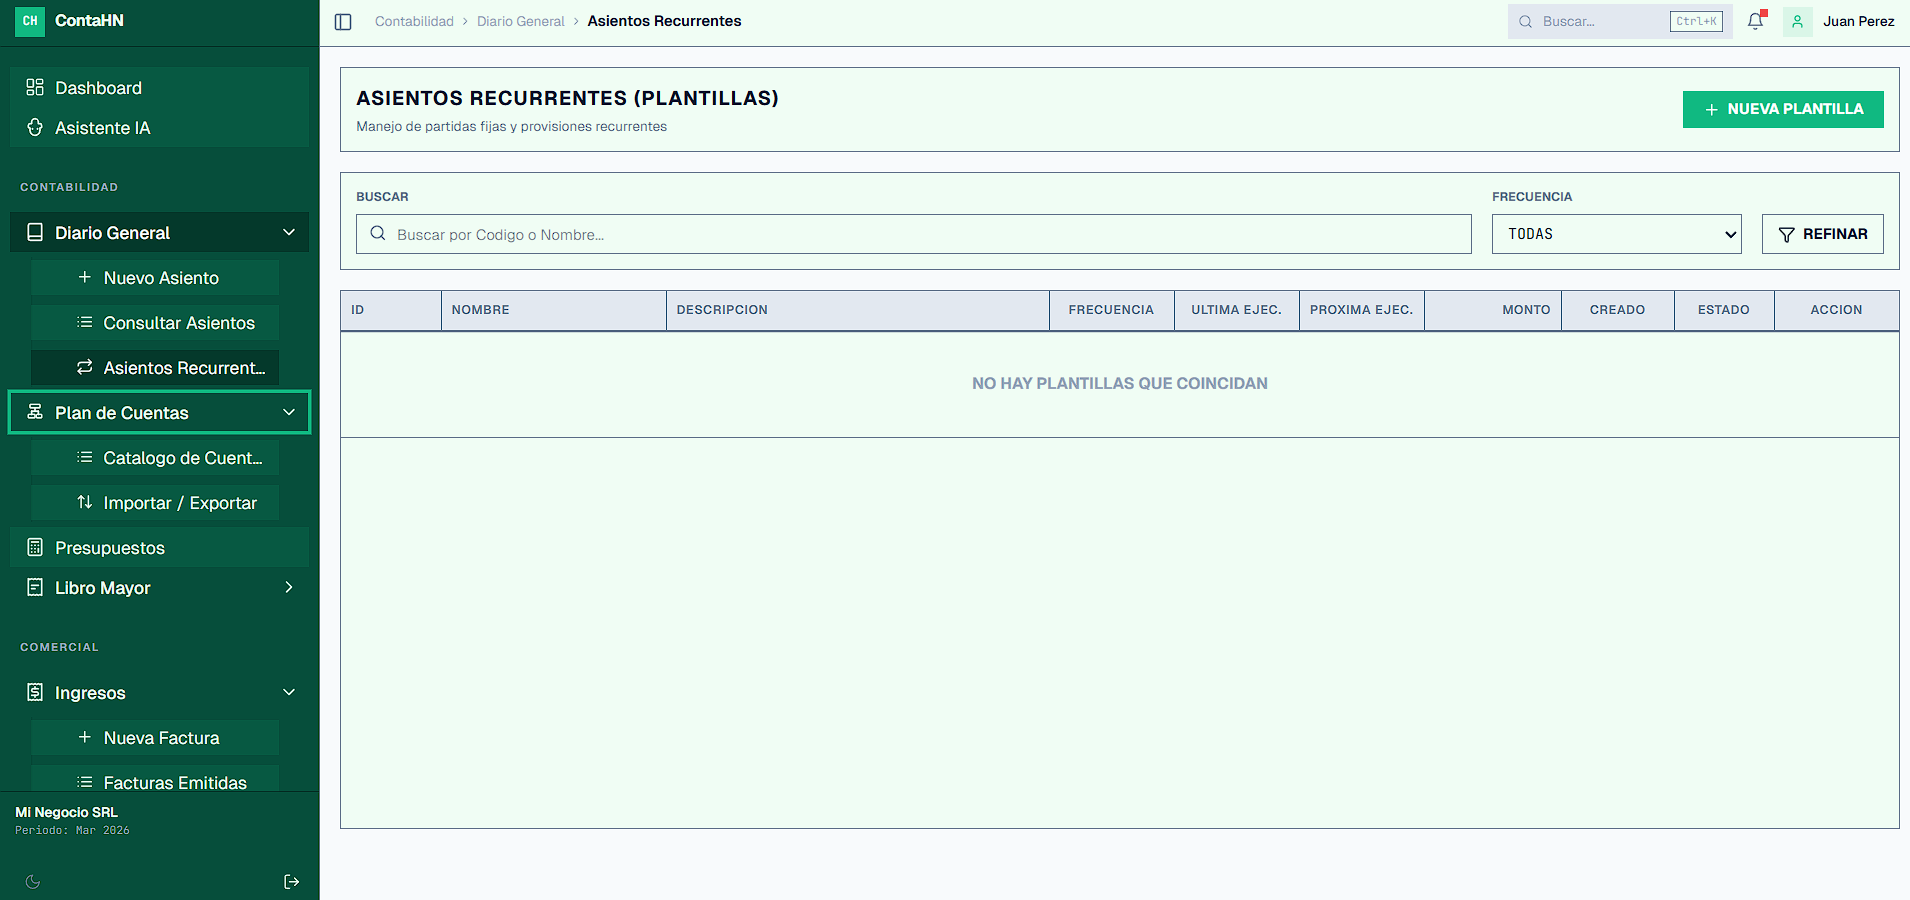Open the Presupuestos section

[110, 548]
